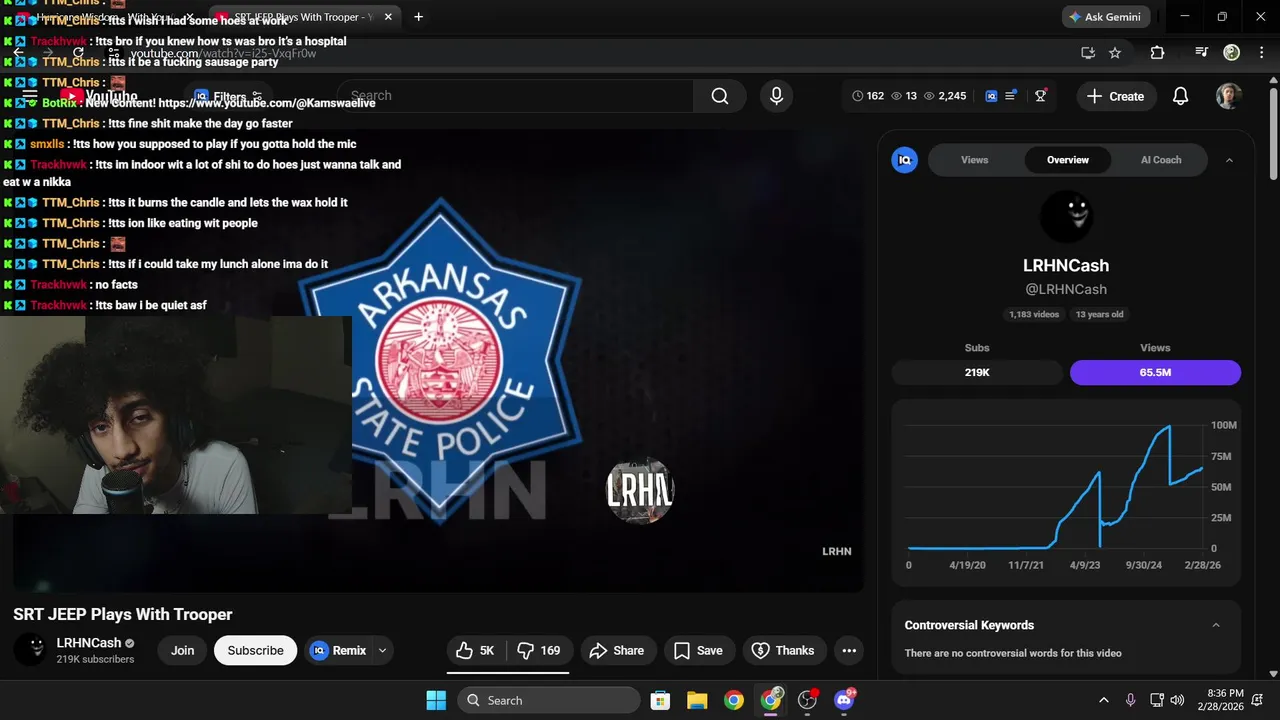The height and width of the screenshot is (720, 1280).
Task: Click the Thanks button
Action: coord(783,650)
